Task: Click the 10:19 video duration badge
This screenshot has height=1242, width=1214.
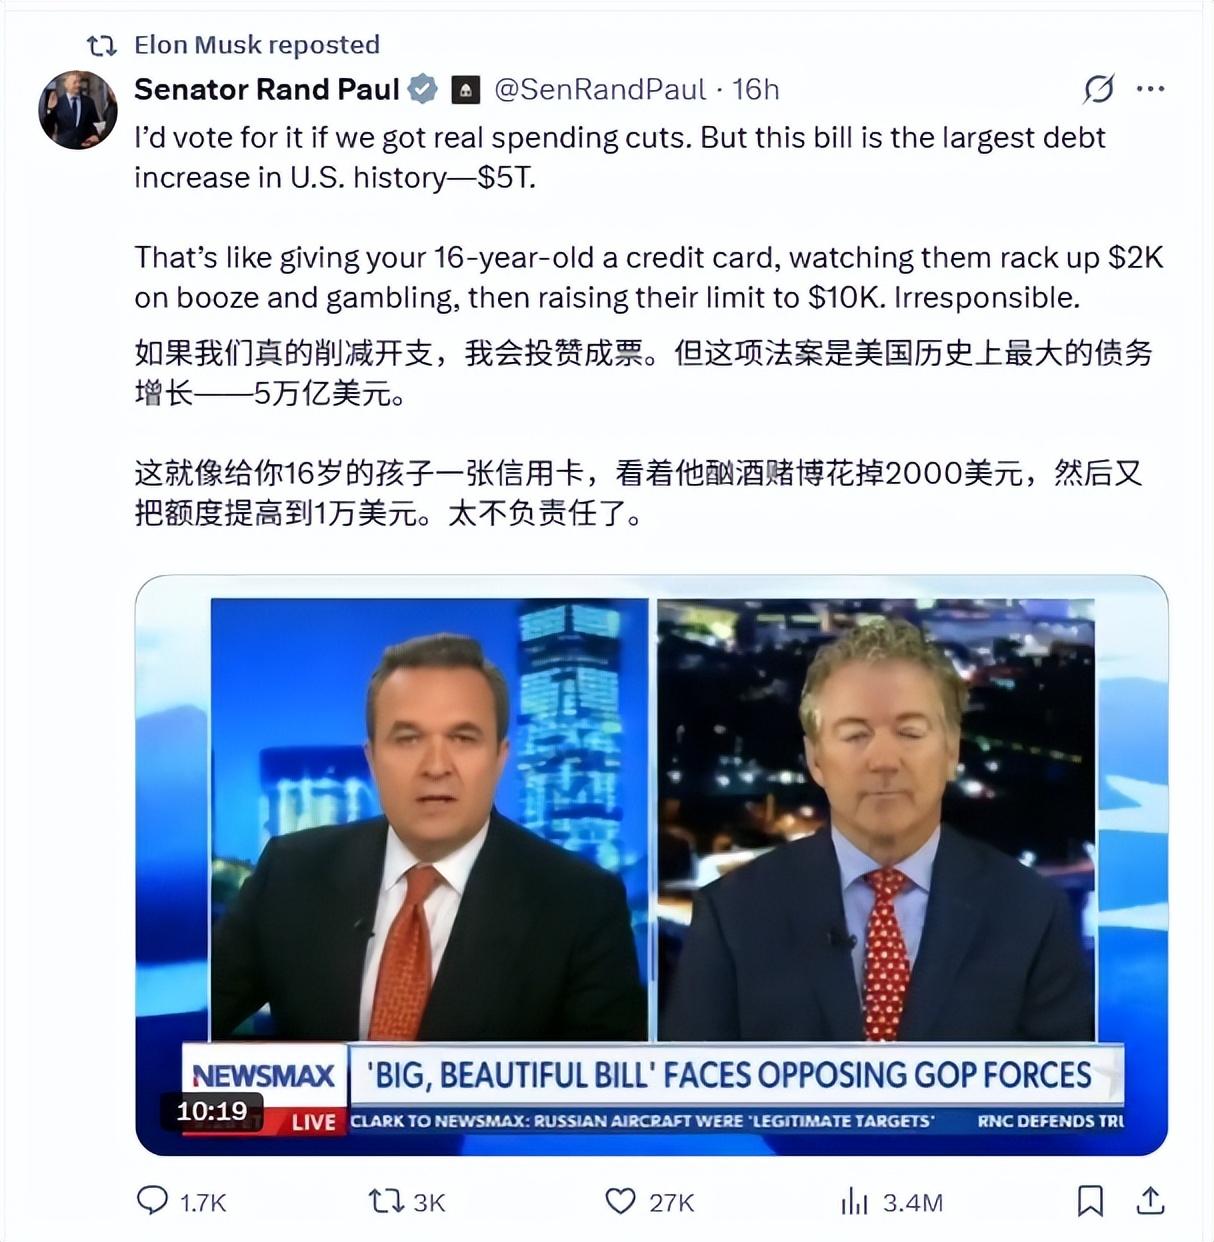Action: pos(212,1111)
